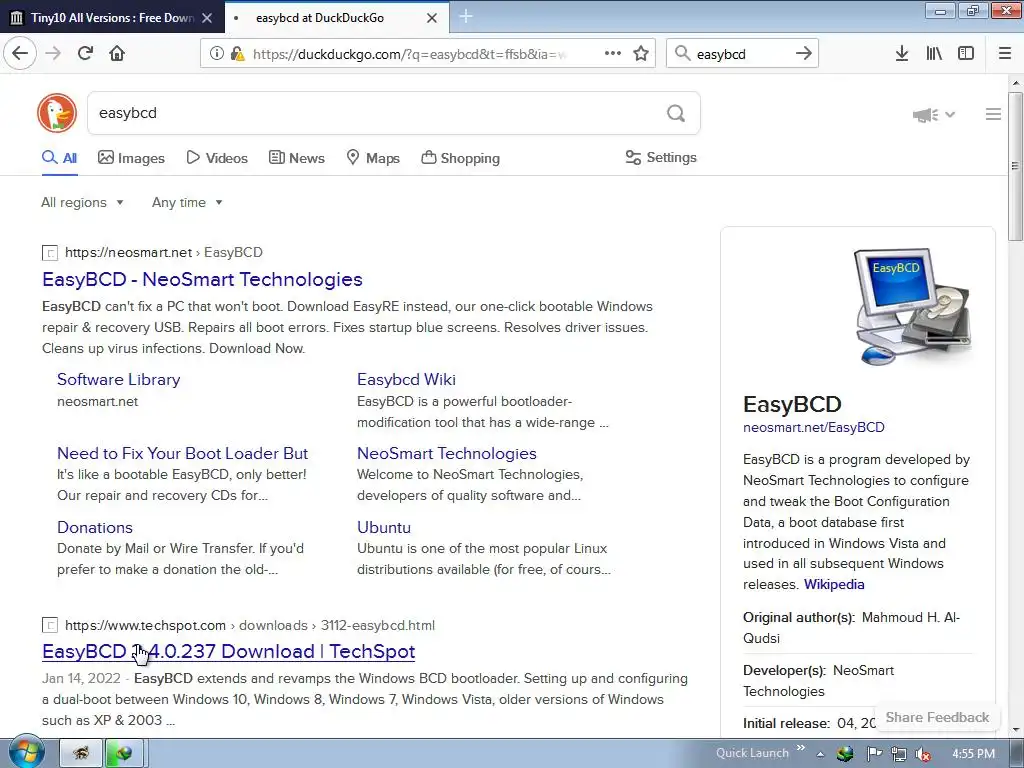The image size is (1024, 768).
Task: Switch to Images results
Action: [x=131, y=158]
